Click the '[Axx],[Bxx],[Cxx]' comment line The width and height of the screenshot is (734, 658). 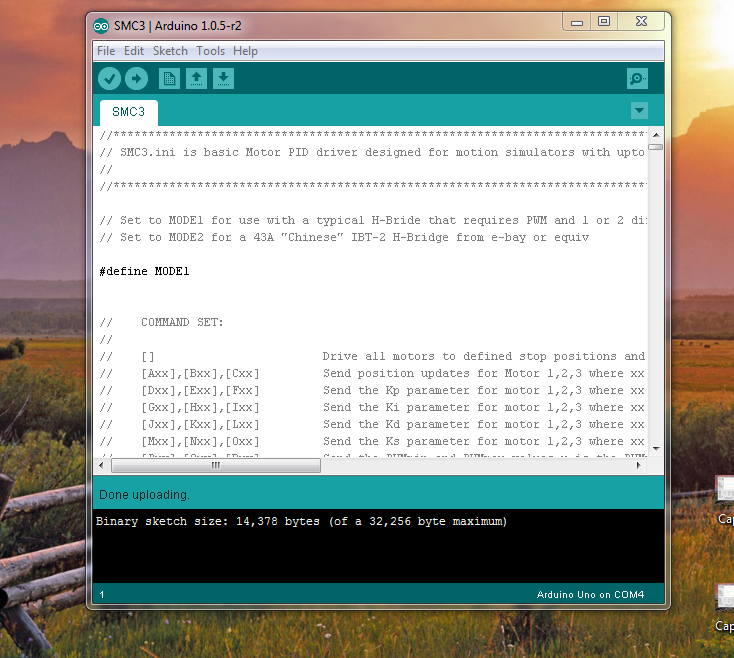click(372, 373)
